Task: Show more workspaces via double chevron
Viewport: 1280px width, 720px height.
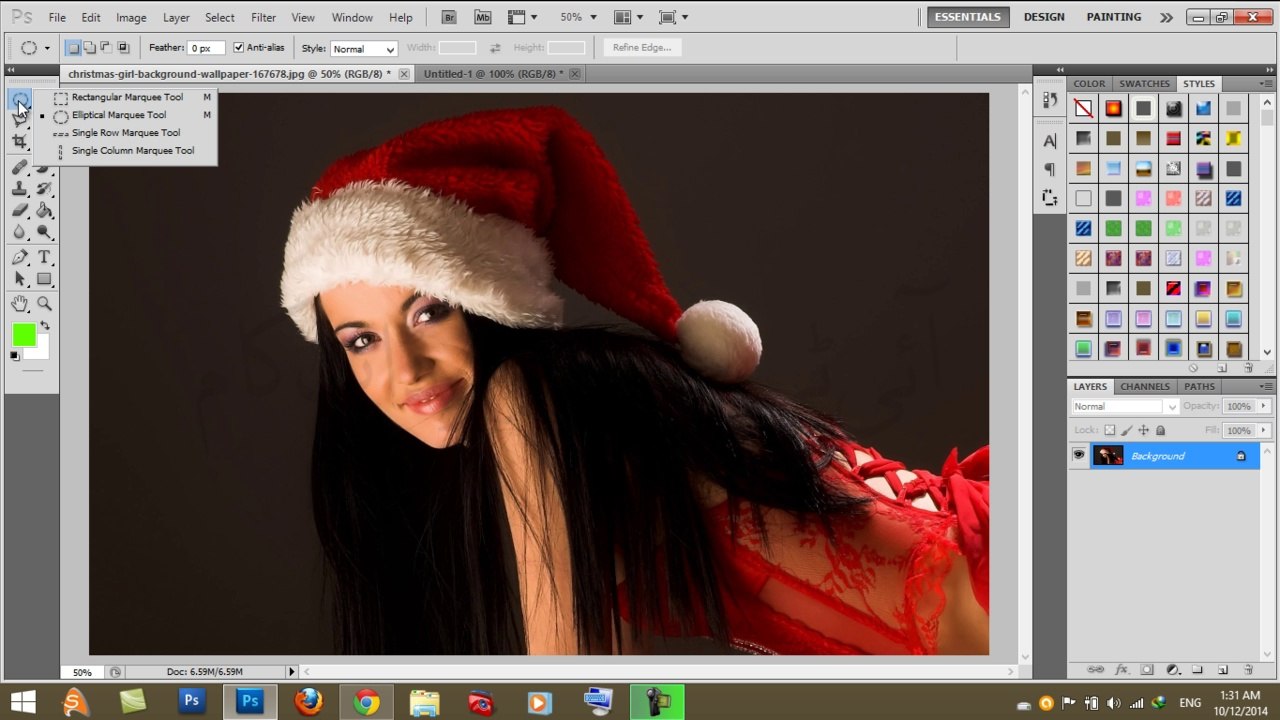Action: point(1166,17)
